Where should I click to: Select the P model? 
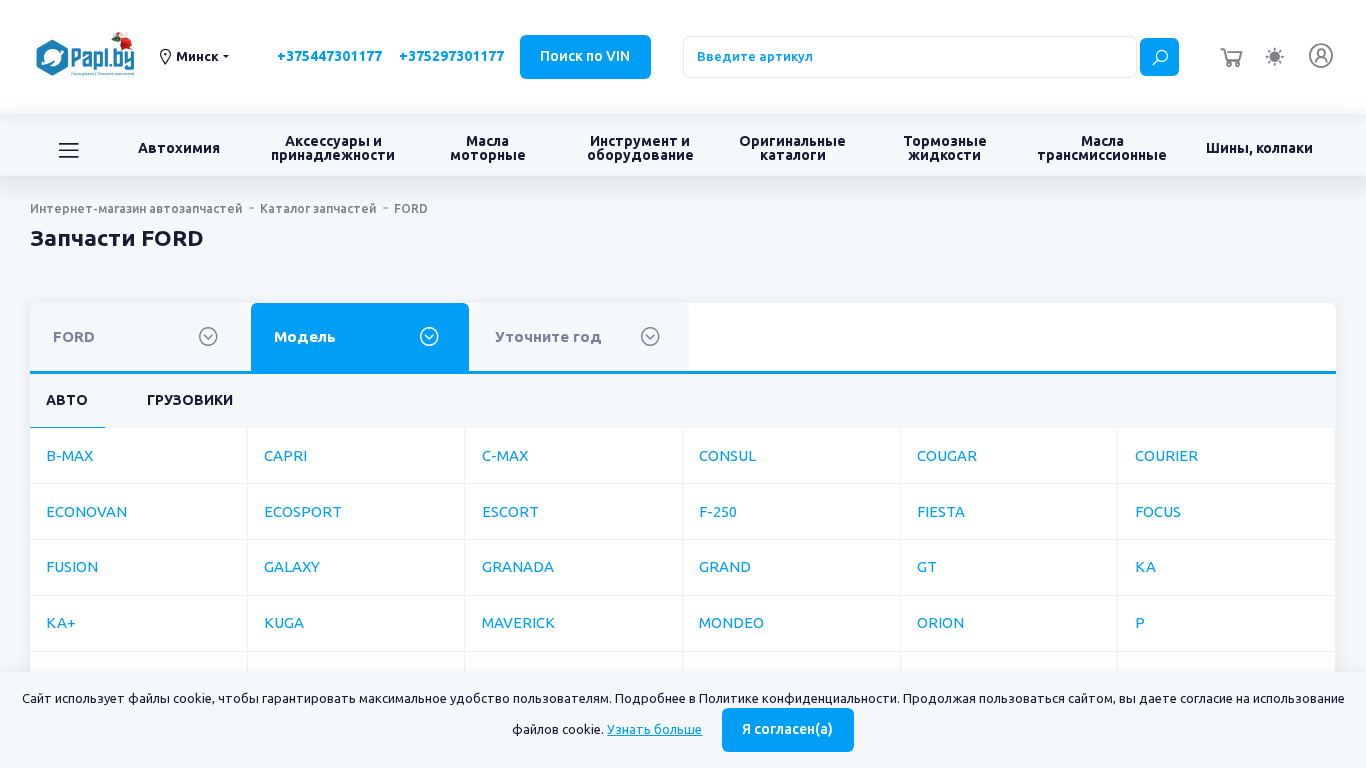(x=1140, y=623)
